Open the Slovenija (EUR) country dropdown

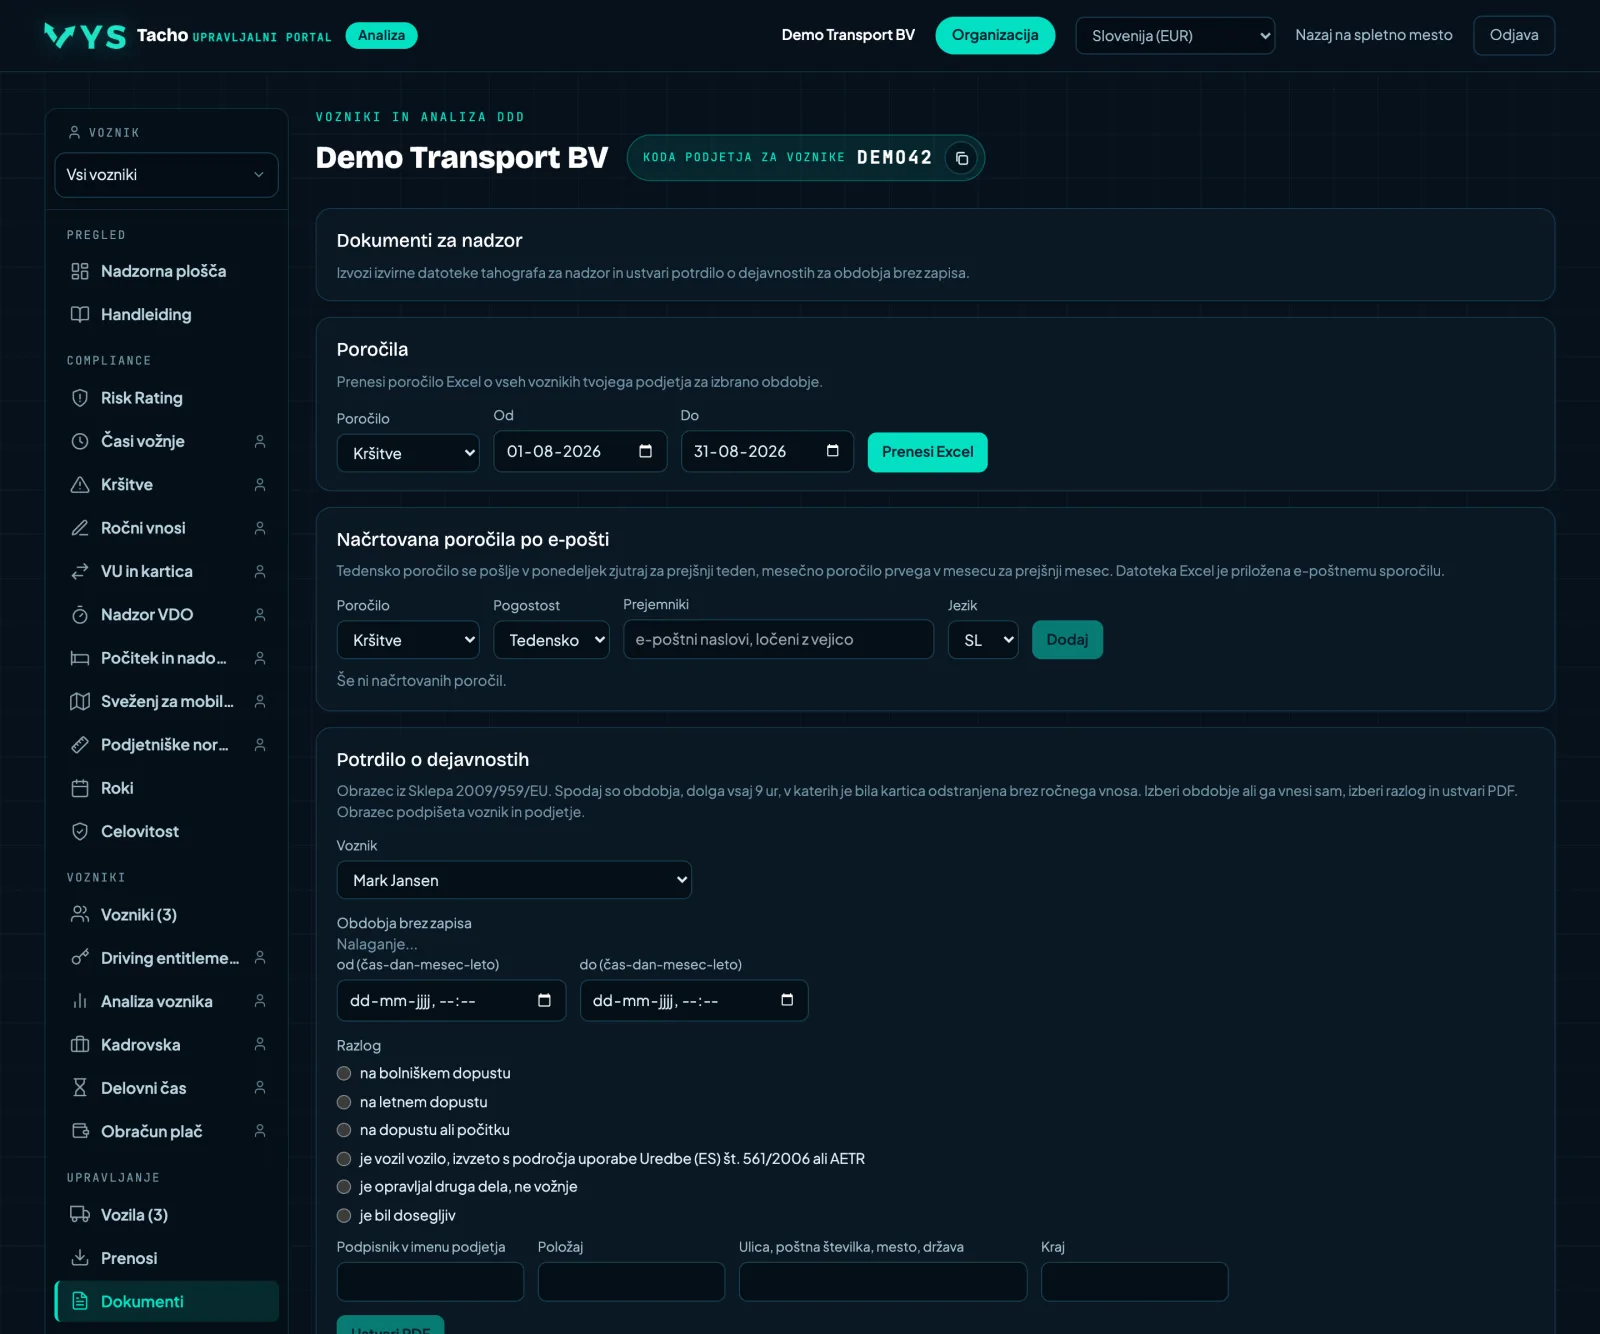pyautogui.click(x=1175, y=36)
